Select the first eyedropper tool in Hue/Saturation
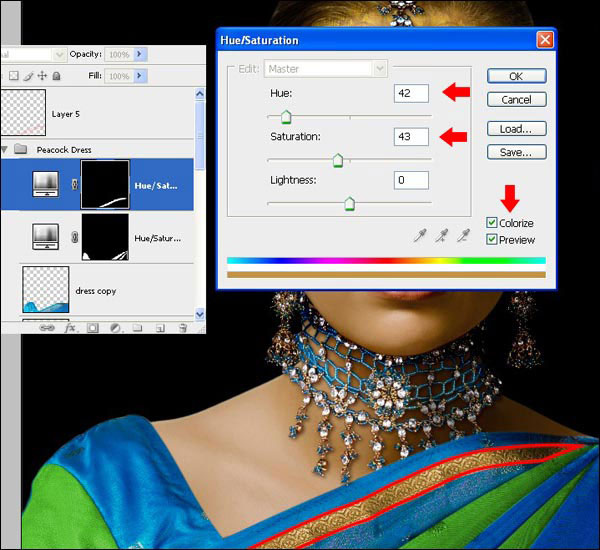The image size is (600, 550). pos(420,236)
